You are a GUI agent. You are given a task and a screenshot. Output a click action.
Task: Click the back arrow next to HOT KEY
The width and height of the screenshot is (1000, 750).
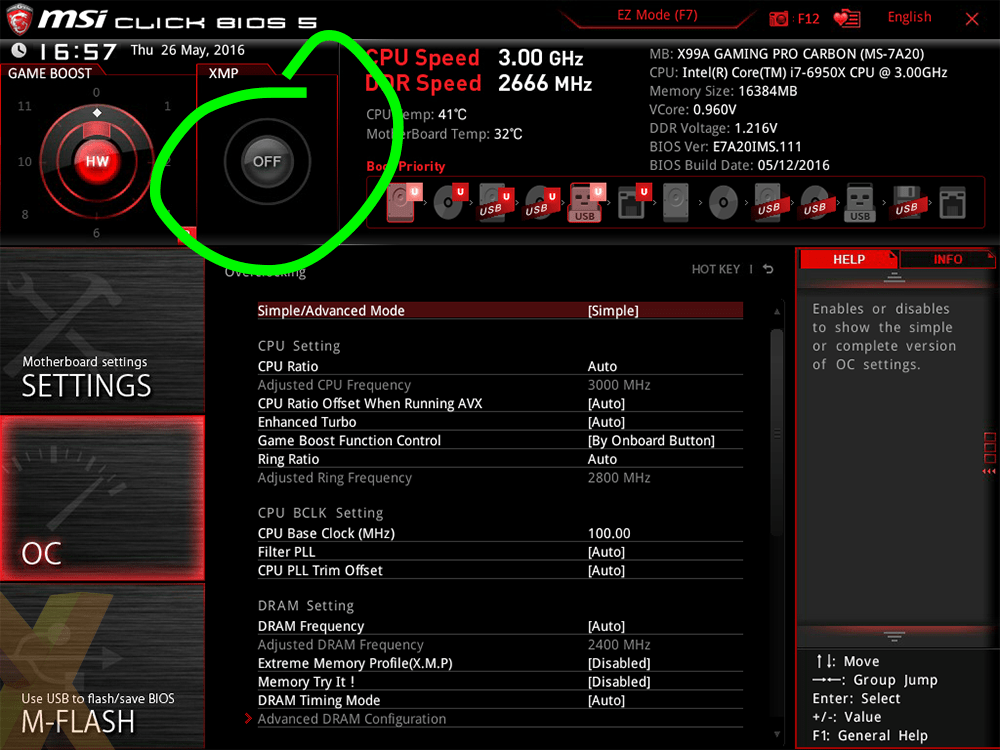pyautogui.click(x=768, y=269)
